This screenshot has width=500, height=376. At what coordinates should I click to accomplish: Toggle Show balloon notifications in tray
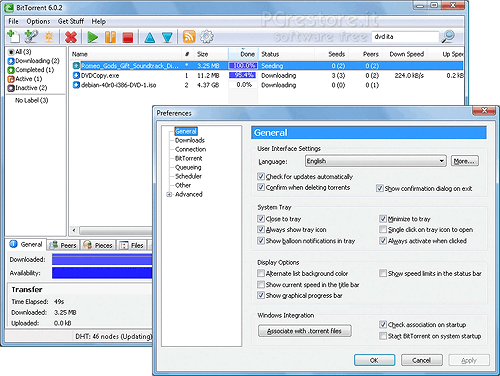click(261, 240)
